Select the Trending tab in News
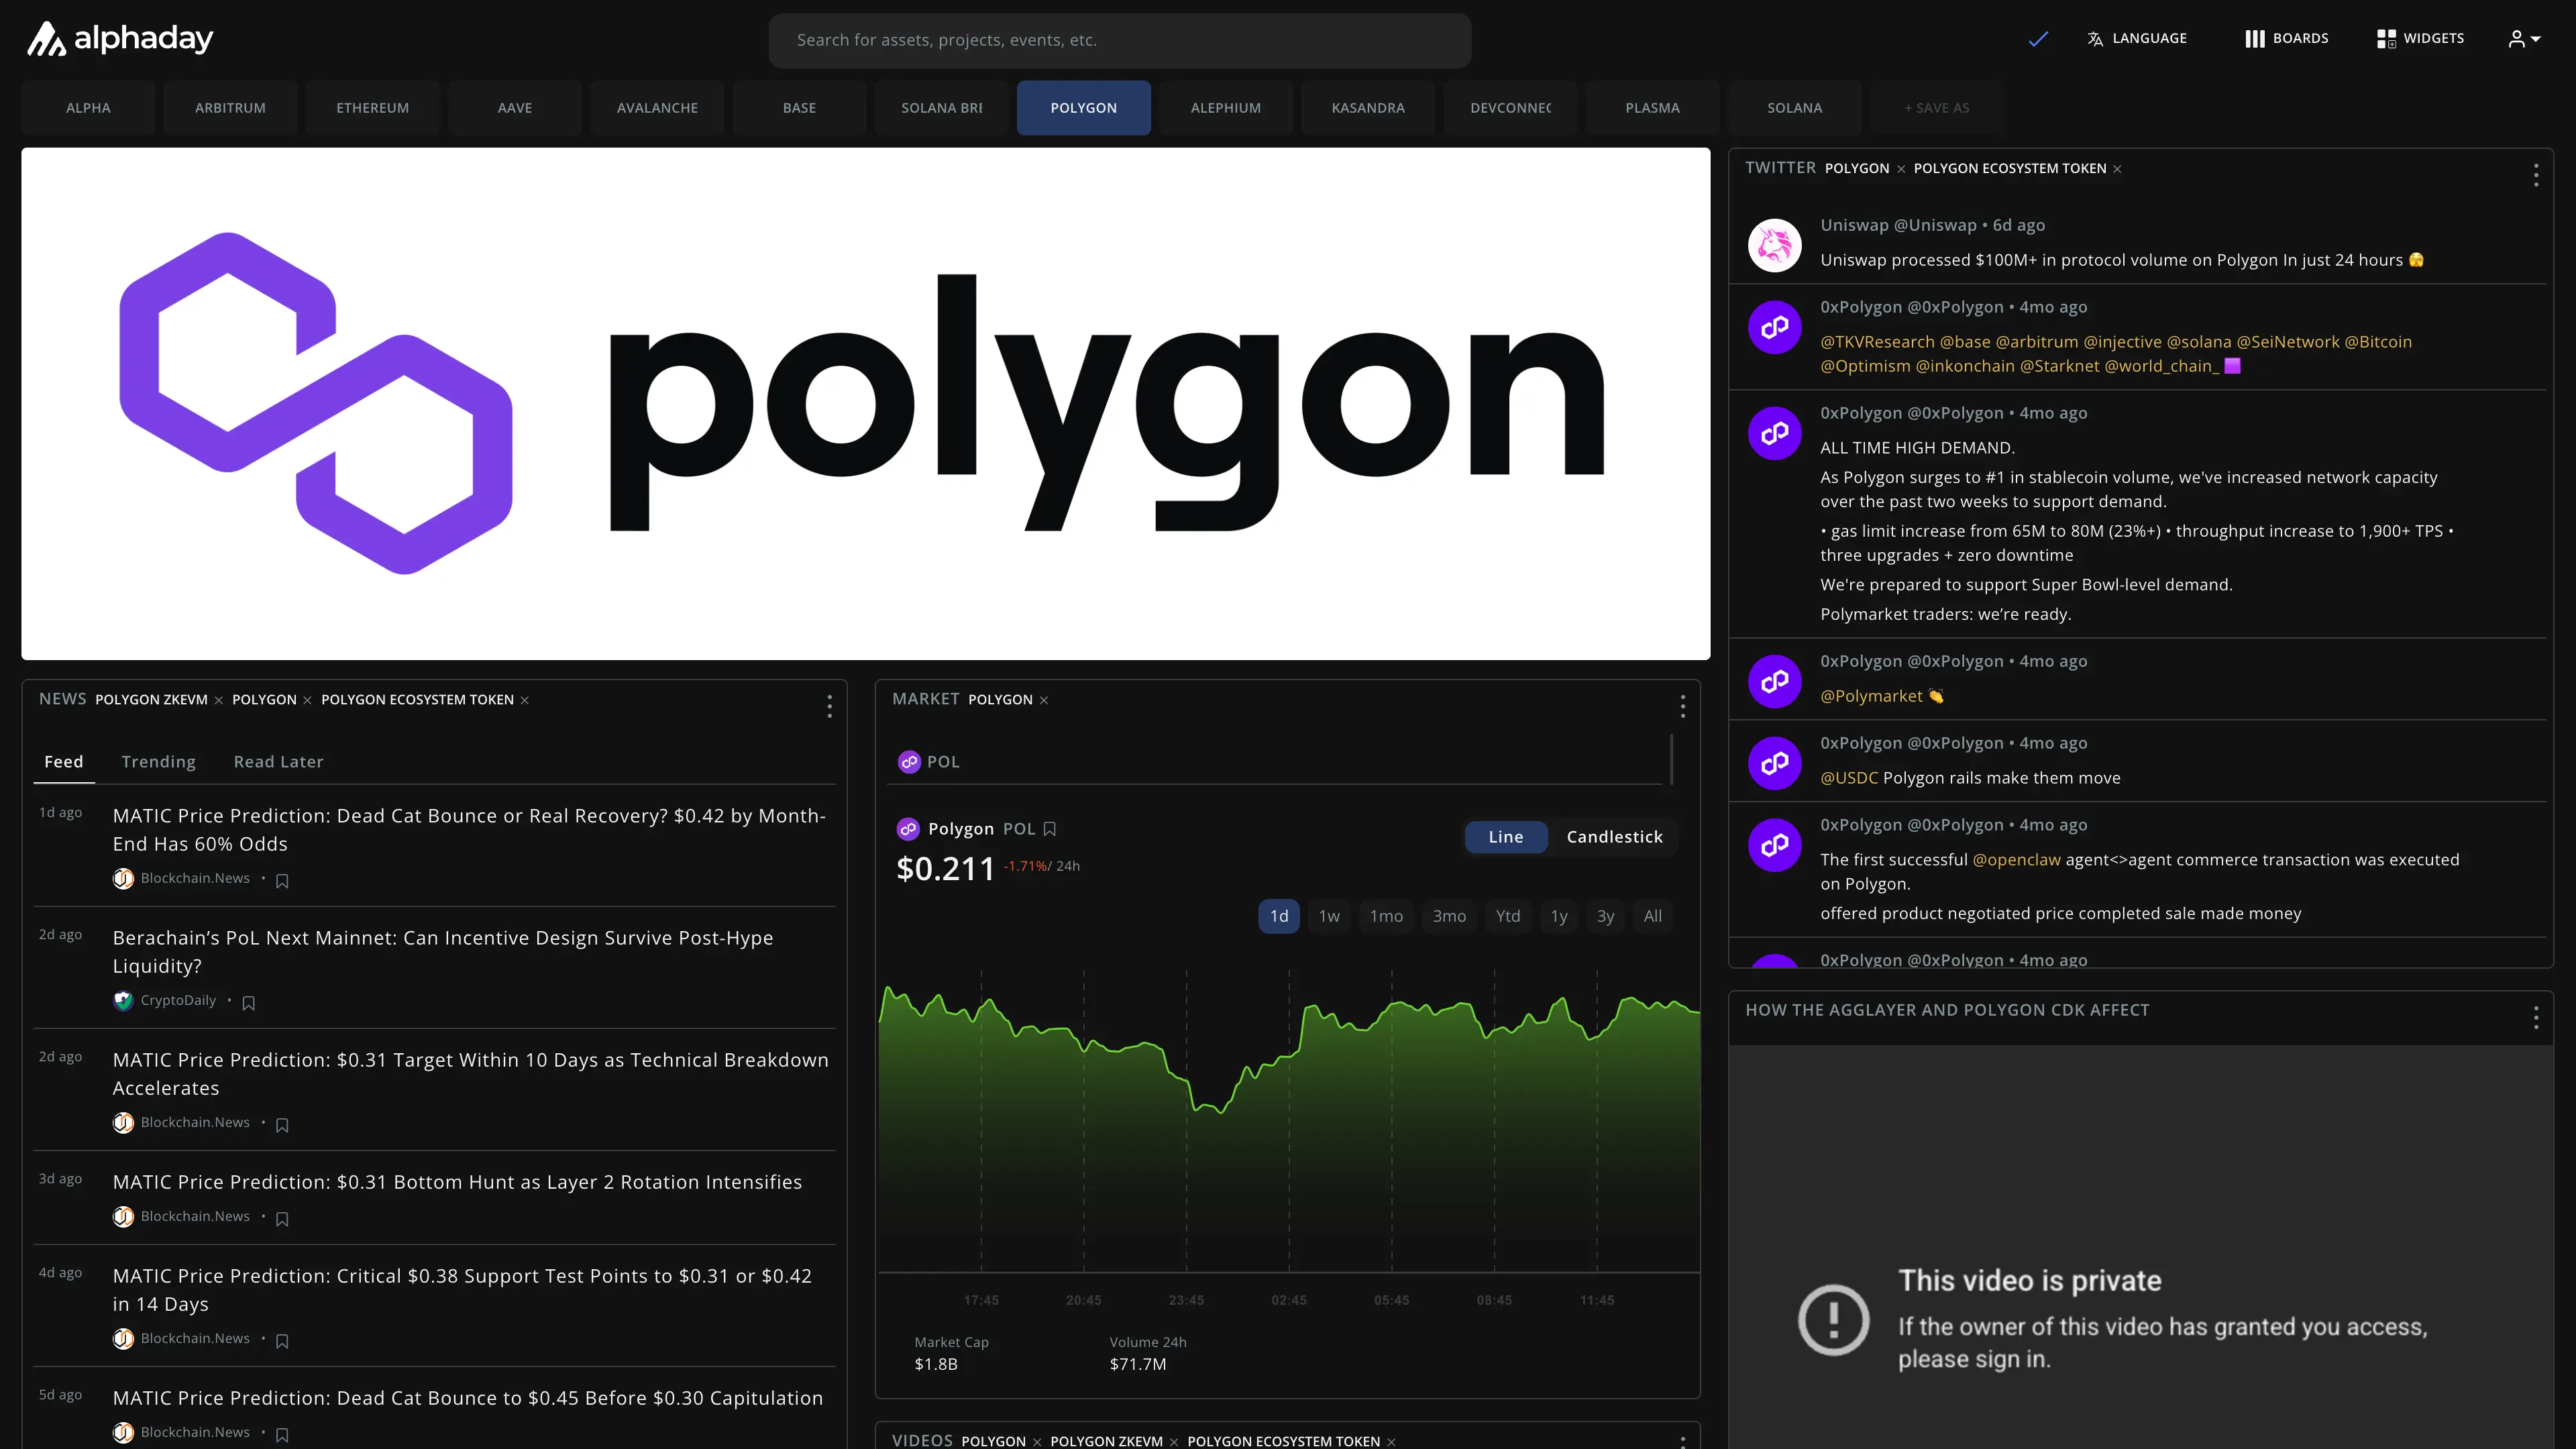 click(158, 762)
